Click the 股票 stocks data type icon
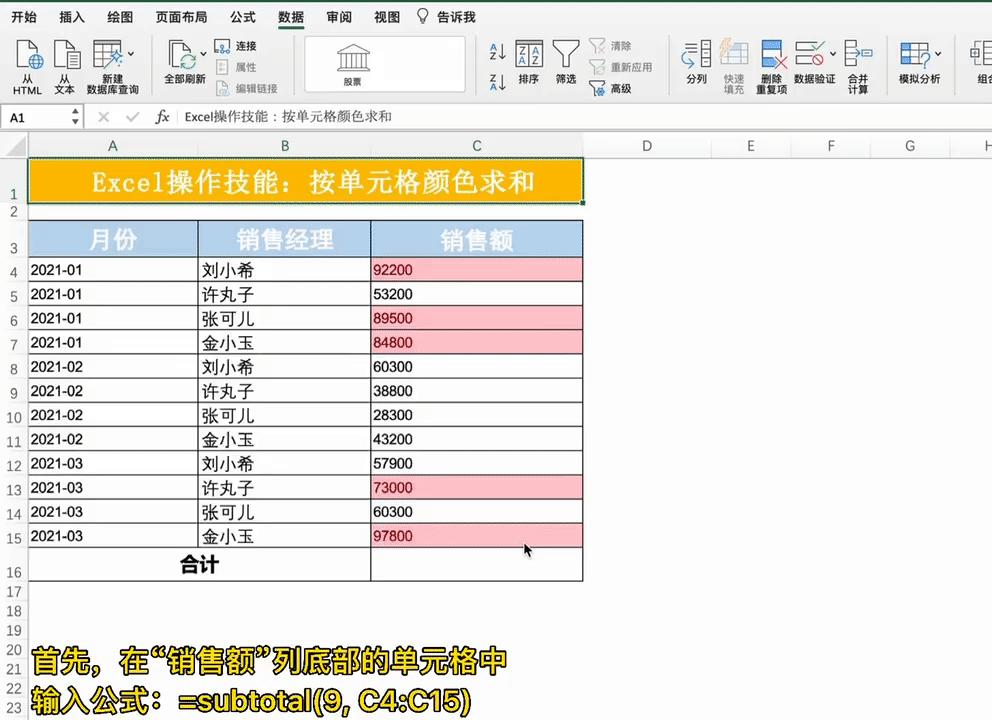 click(x=355, y=58)
